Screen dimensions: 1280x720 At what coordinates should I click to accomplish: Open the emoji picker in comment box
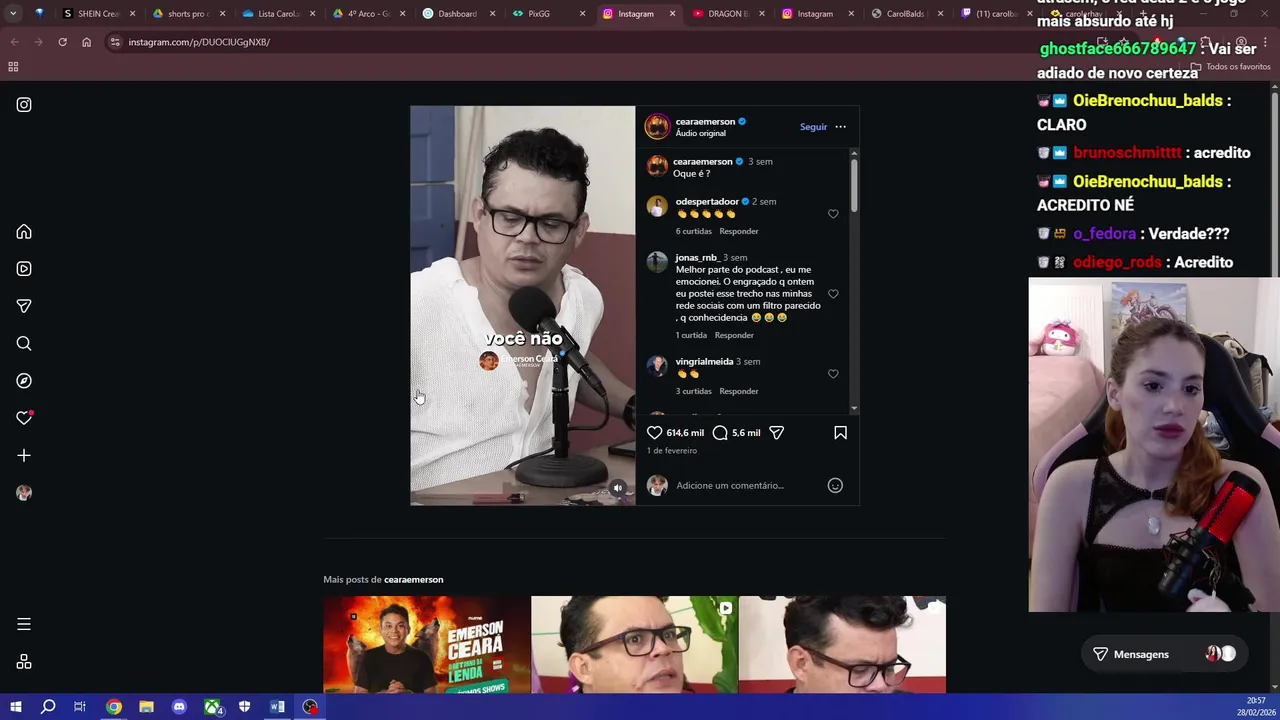point(835,485)
